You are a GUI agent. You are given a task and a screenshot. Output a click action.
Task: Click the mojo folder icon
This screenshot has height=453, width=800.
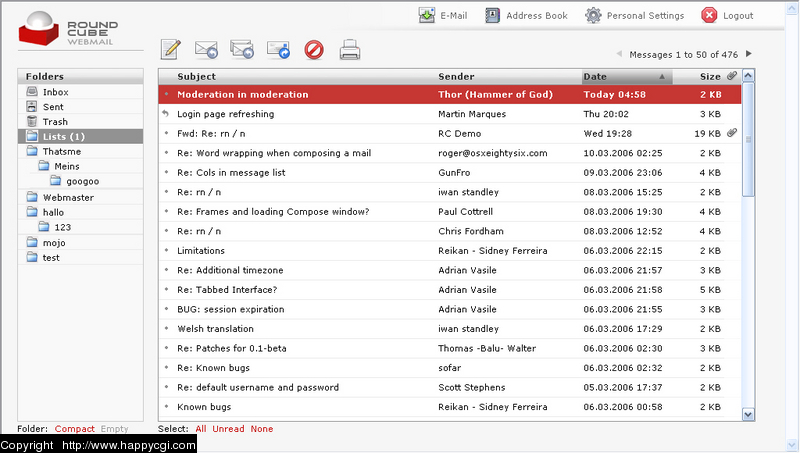[x=32, y=242]
